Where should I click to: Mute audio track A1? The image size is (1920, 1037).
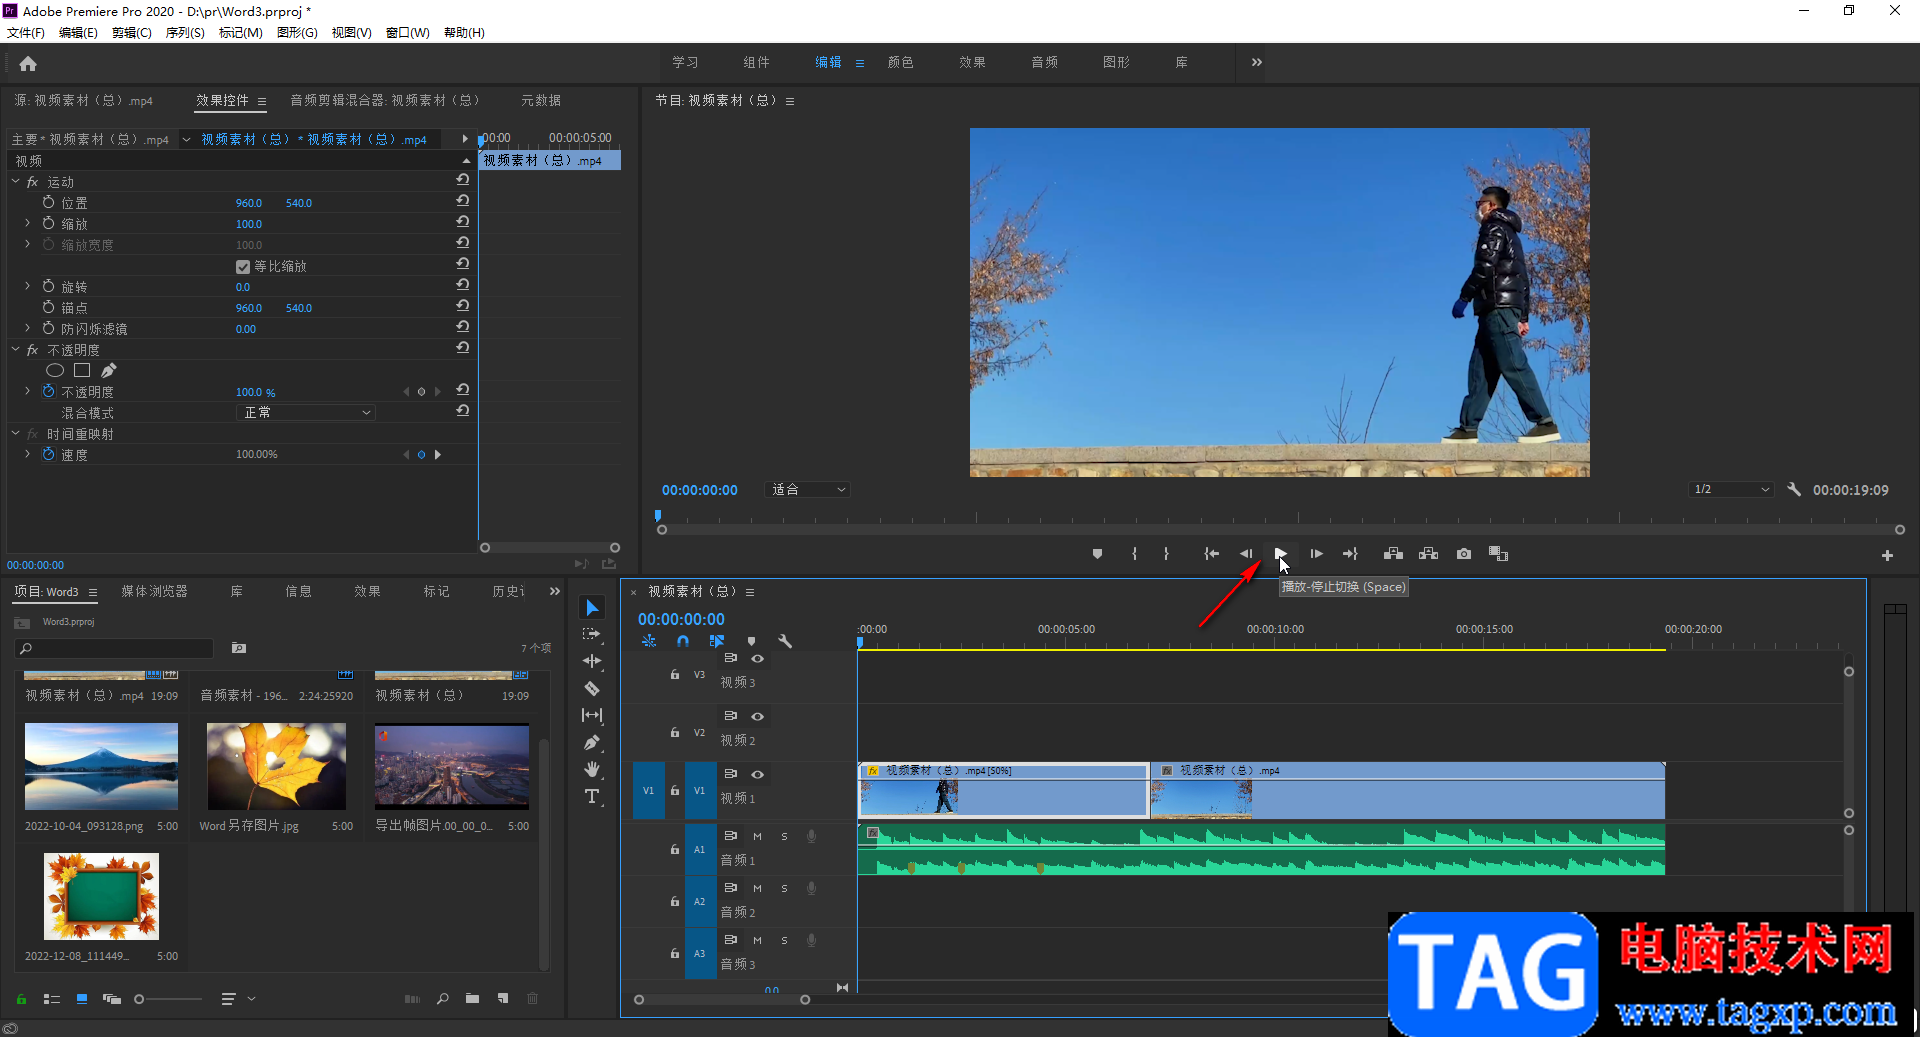tap(757, 836)
